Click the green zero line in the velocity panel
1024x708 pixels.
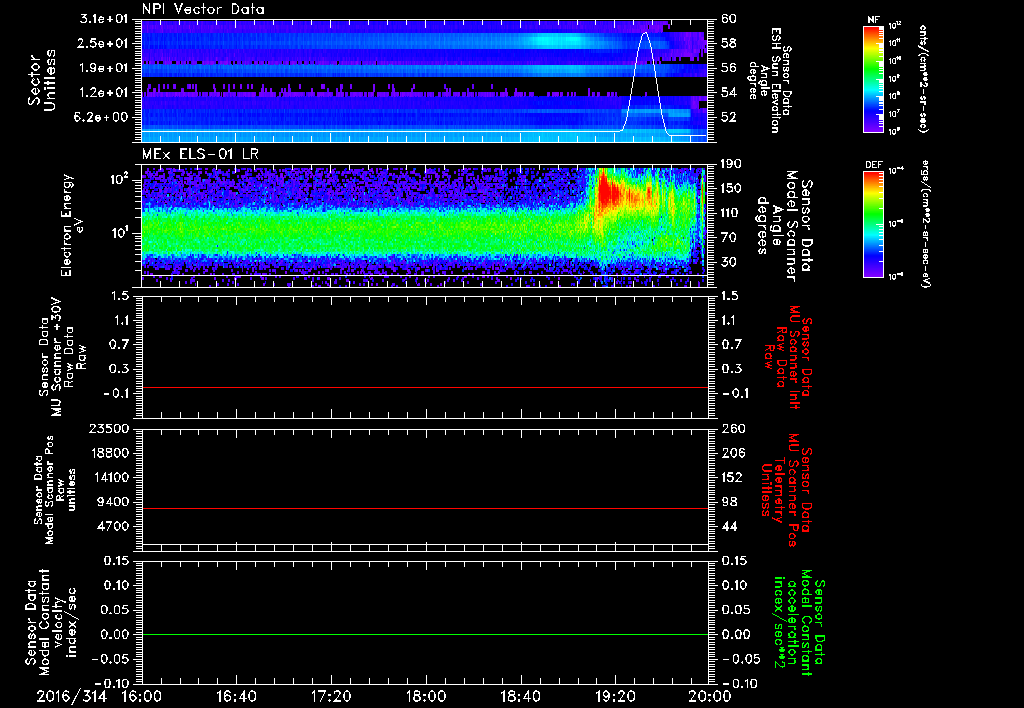coord(425,634)
